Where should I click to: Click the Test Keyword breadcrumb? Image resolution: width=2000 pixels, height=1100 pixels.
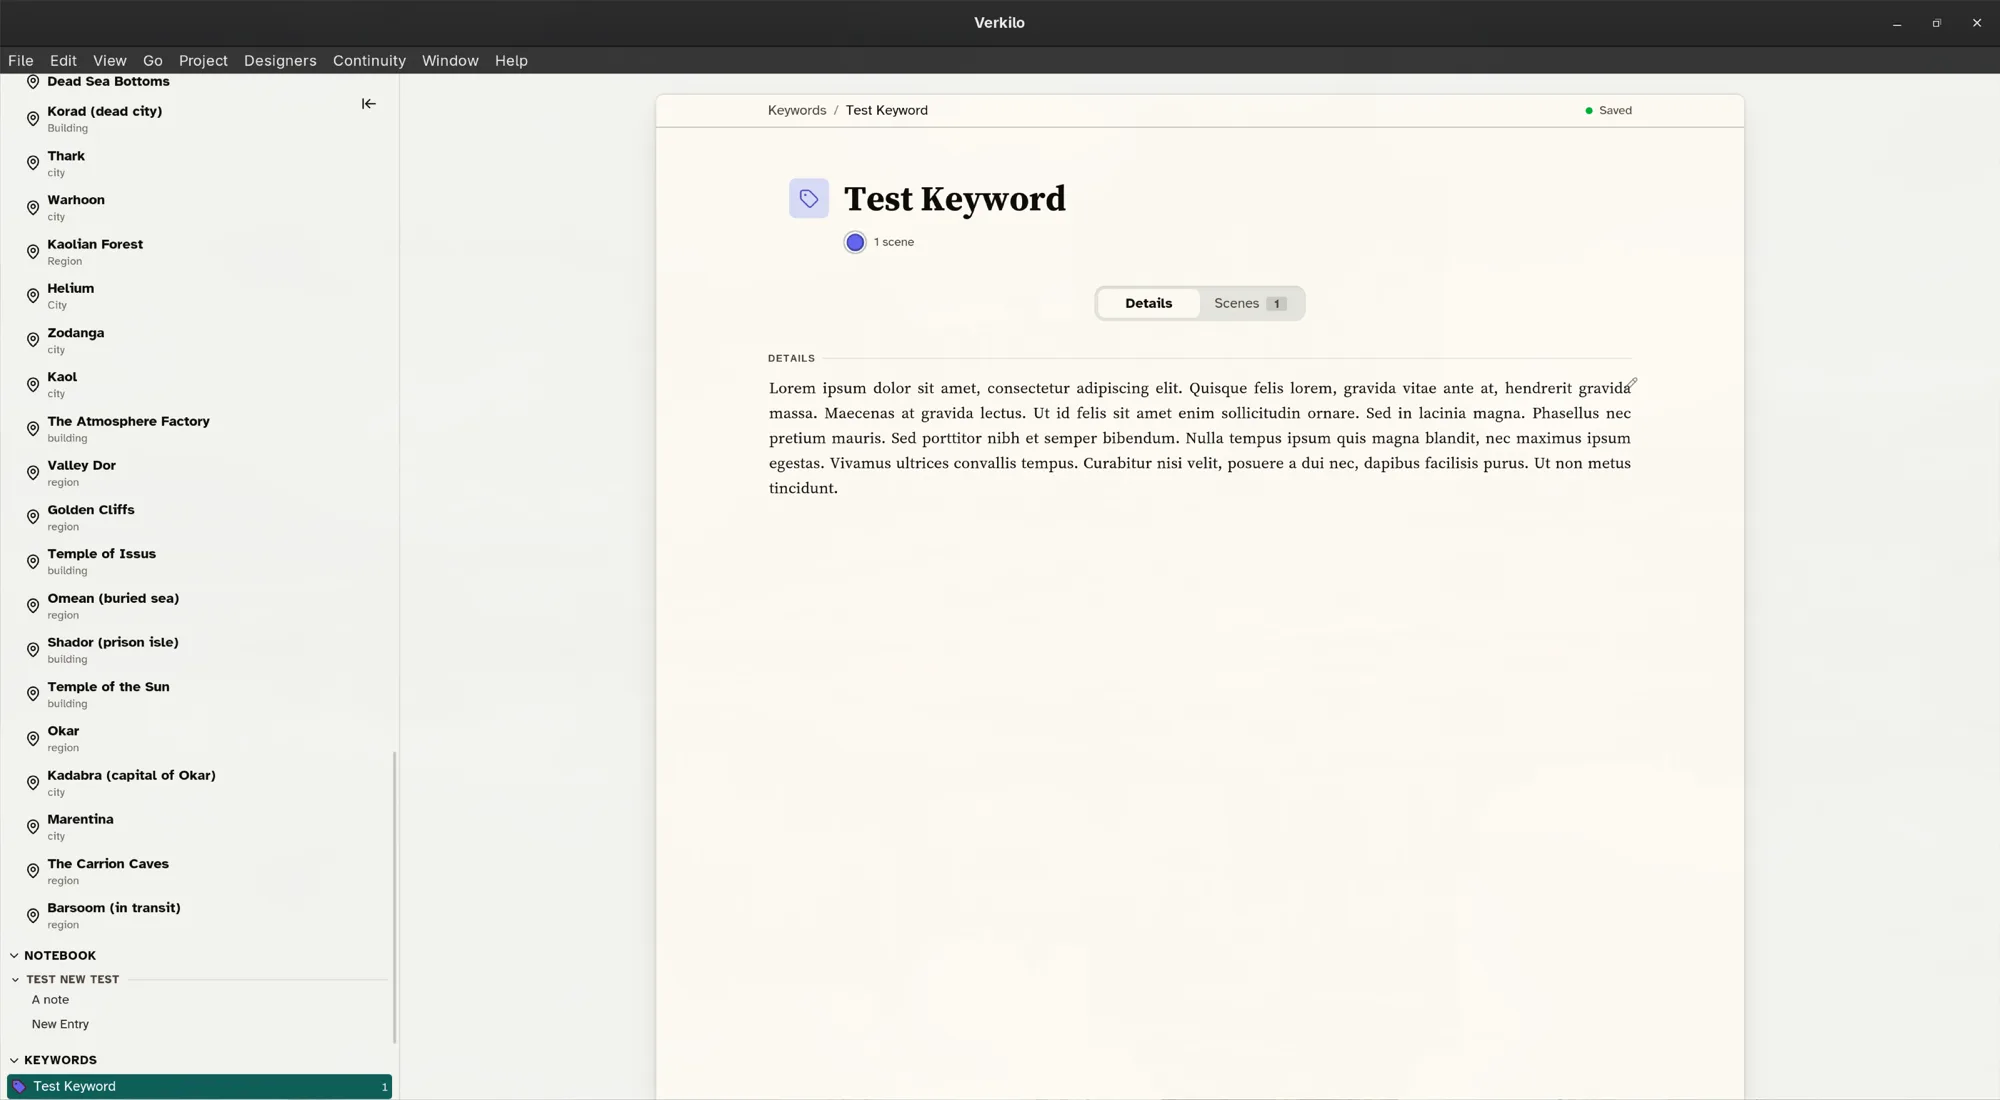(x=887, y=111)
